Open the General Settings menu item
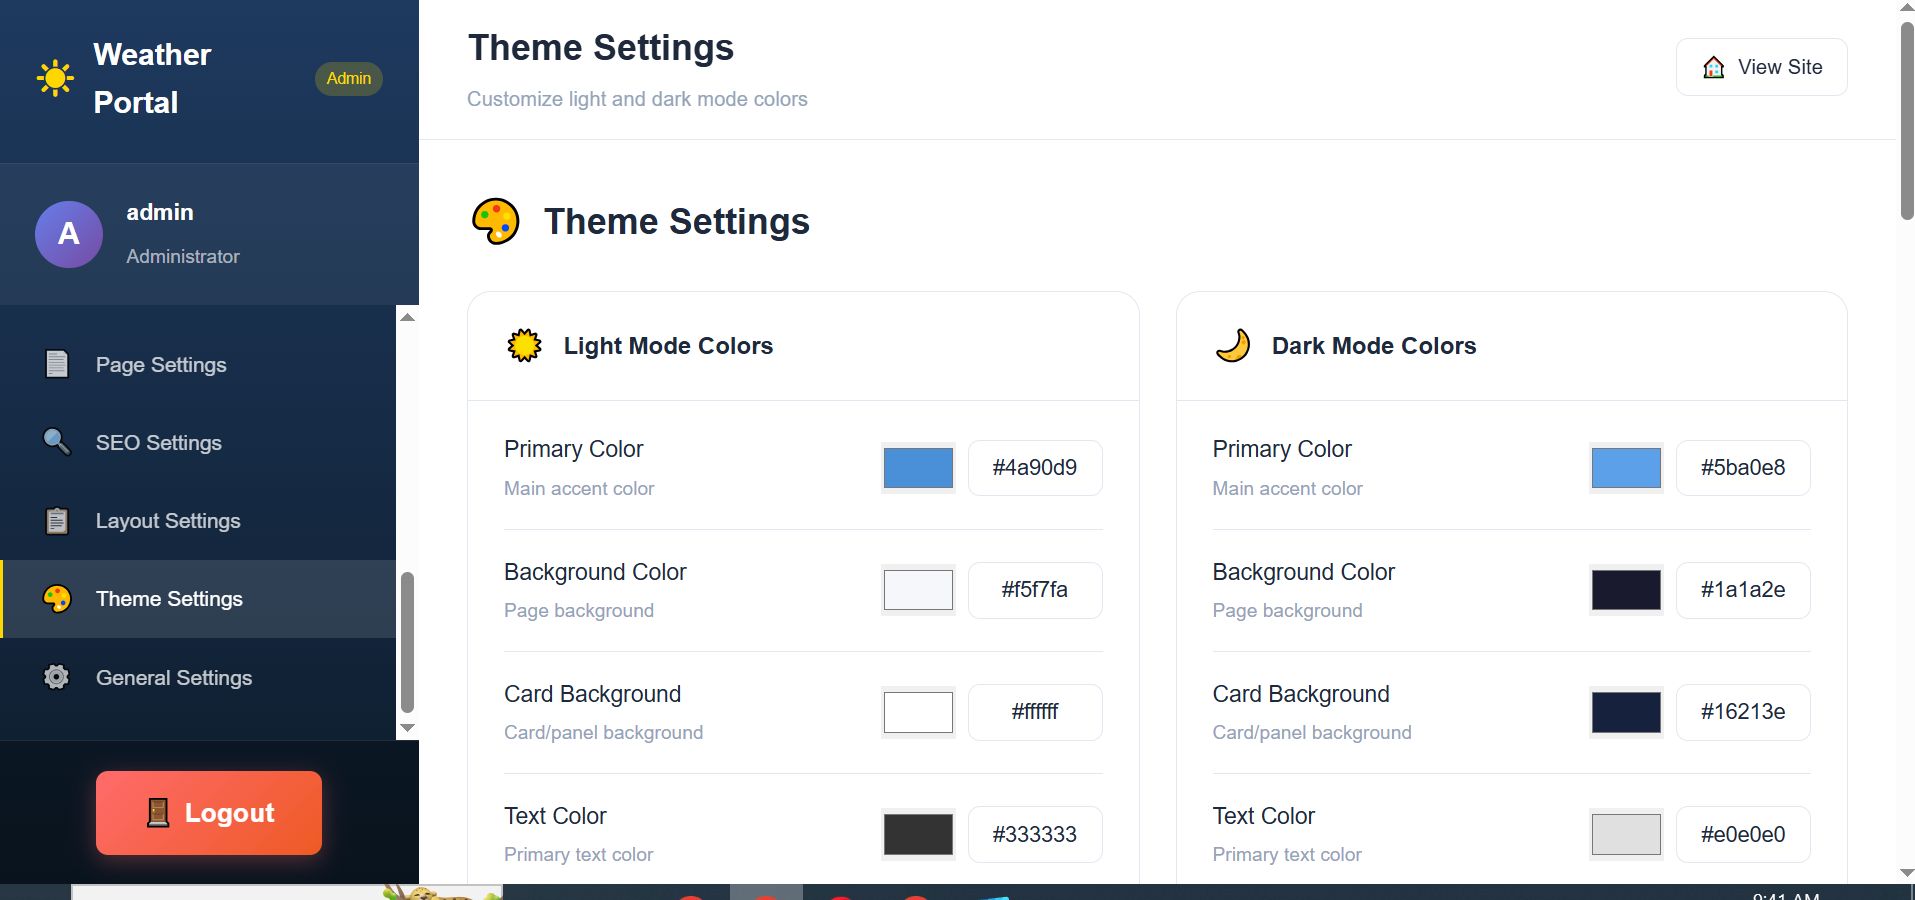1915x900 pixels. (174, 678)
